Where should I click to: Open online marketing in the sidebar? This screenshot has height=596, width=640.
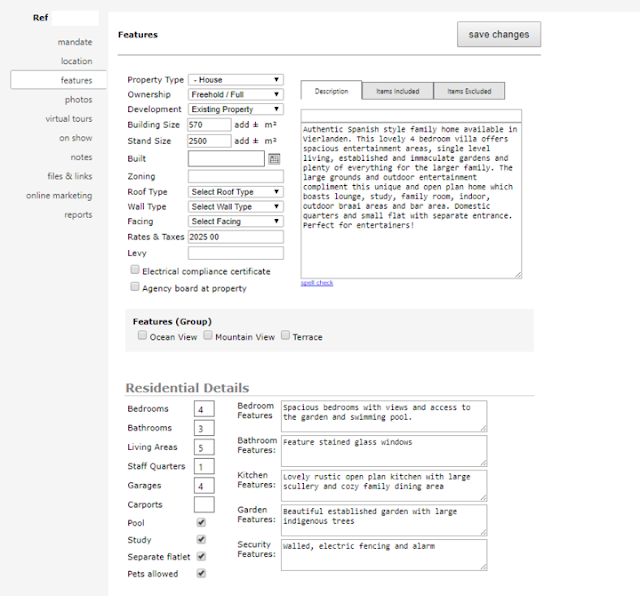point(59,196)
